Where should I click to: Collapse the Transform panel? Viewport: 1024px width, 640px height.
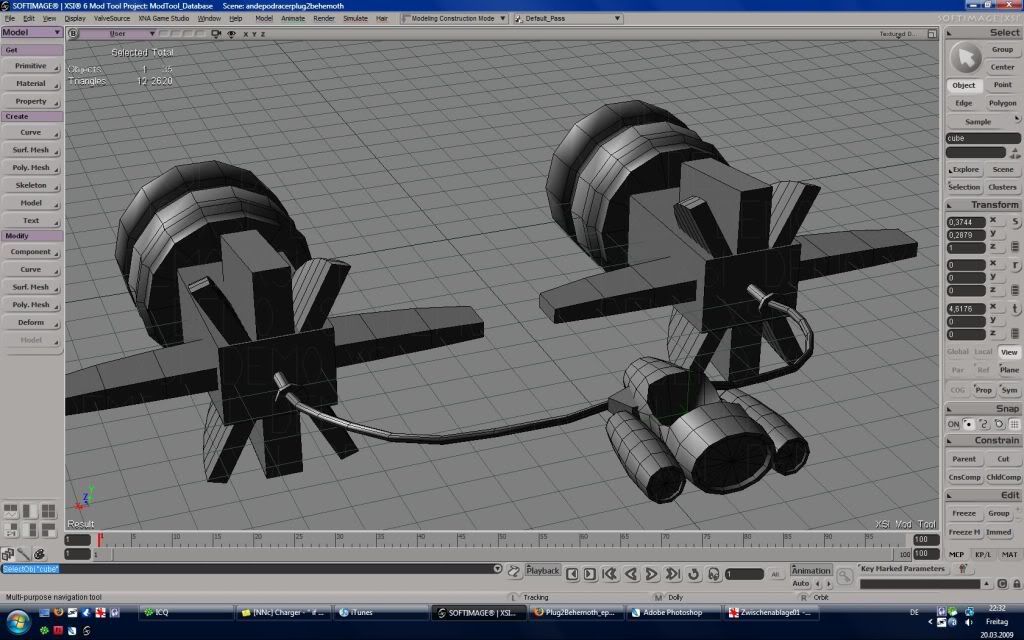950,206
